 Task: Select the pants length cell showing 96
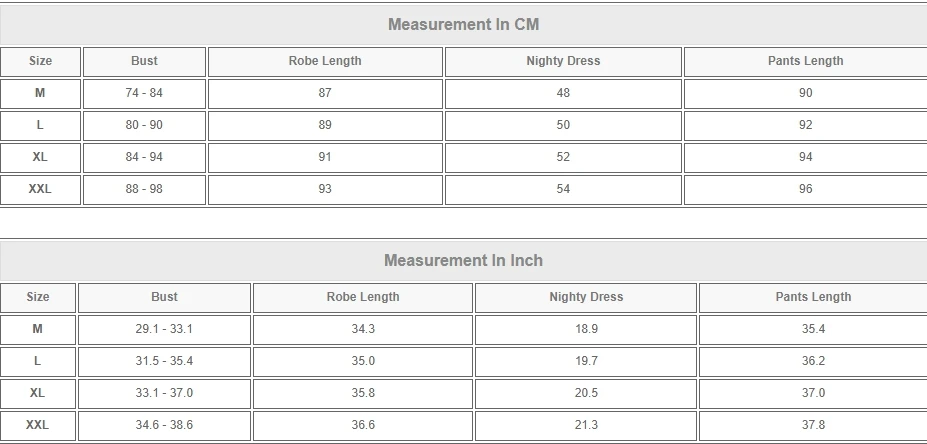[x=806, y=189]
